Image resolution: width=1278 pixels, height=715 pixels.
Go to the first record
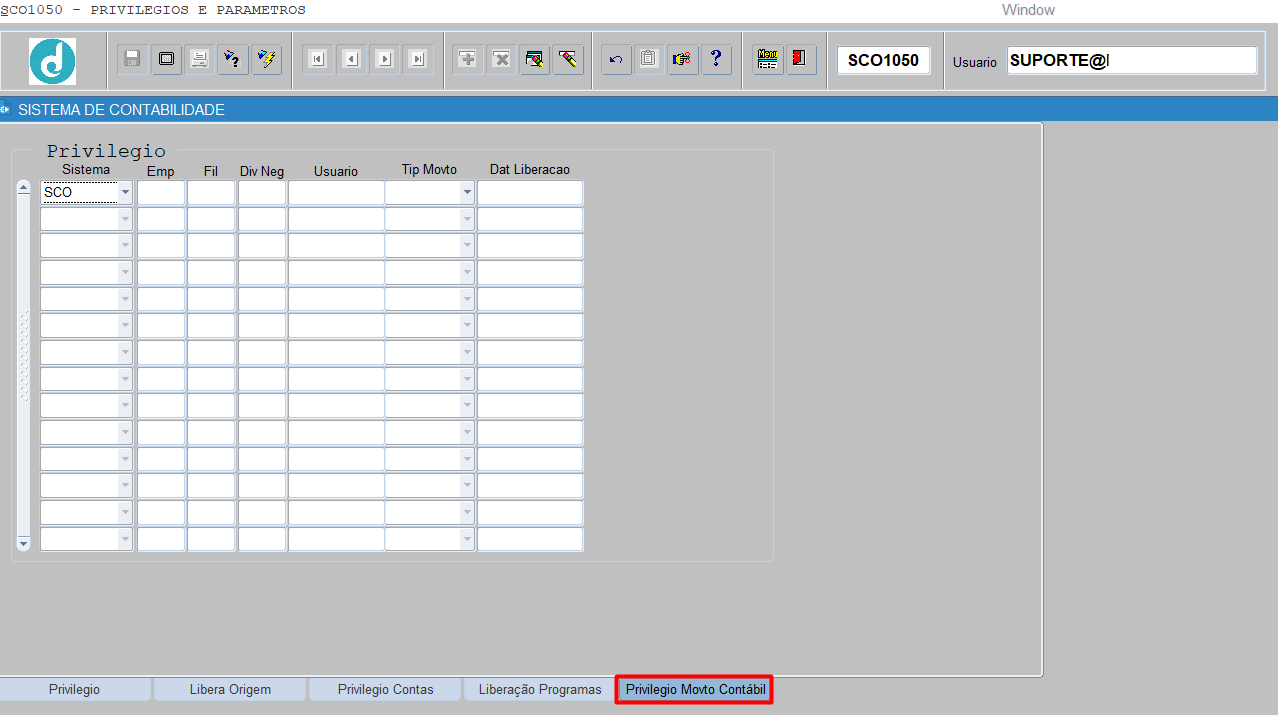point(317,59)
